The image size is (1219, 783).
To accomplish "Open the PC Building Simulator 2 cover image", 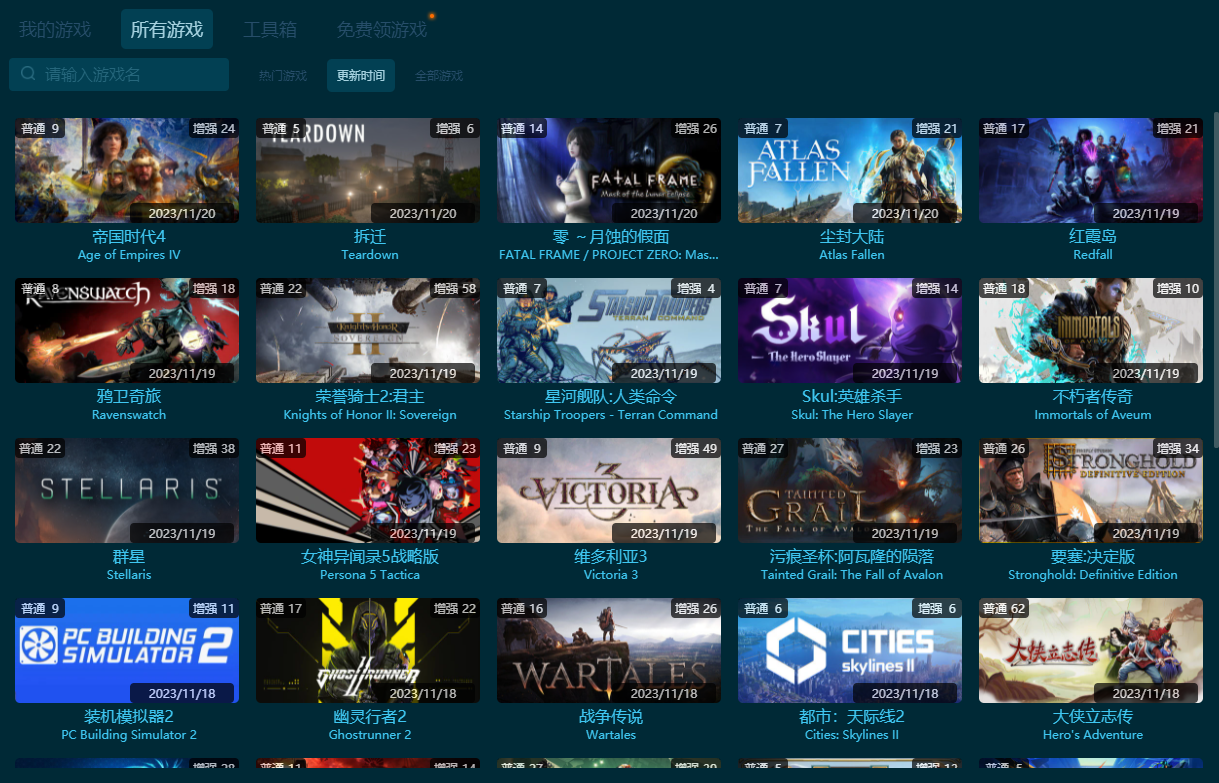I will (x=127, y=650).
